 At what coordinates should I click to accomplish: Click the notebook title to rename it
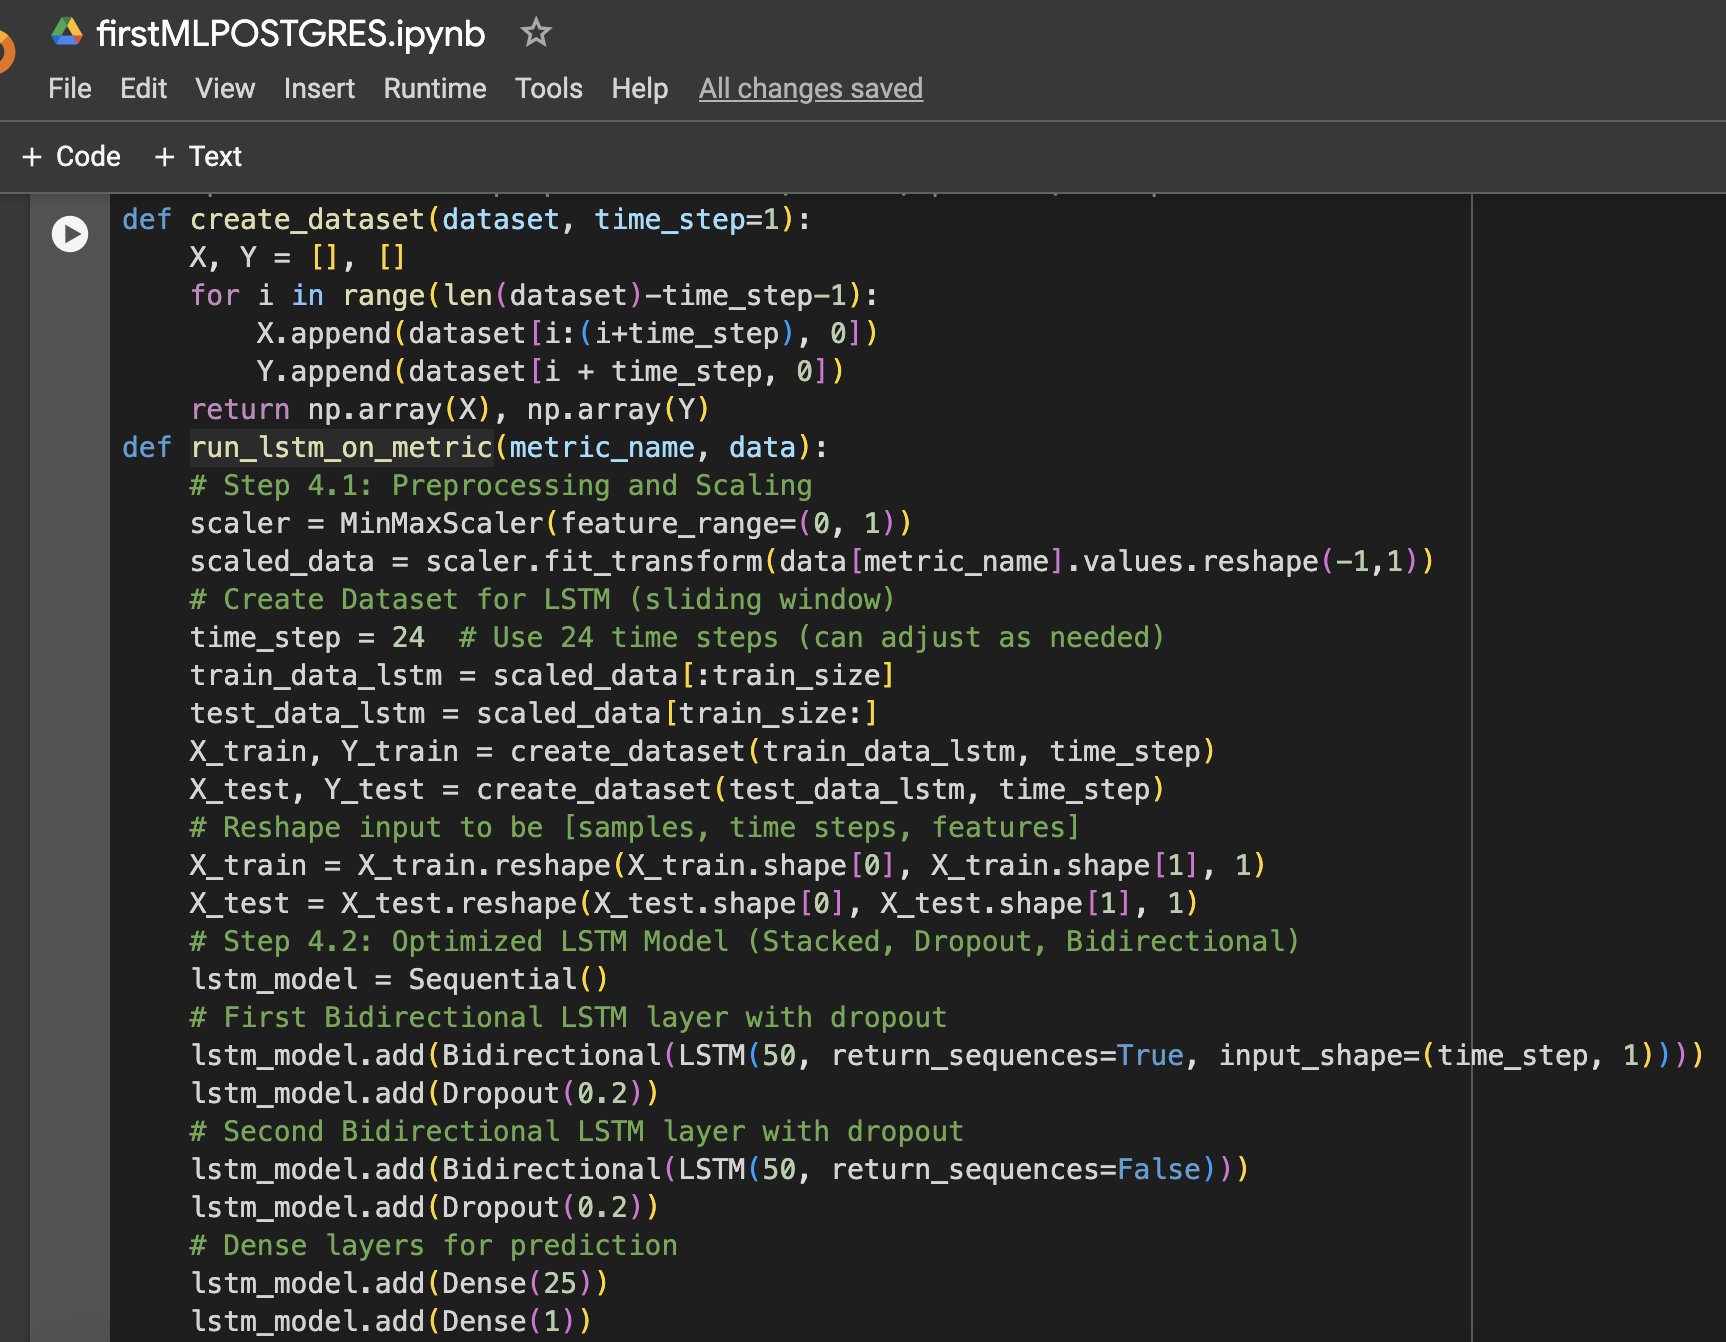point(289,32)
